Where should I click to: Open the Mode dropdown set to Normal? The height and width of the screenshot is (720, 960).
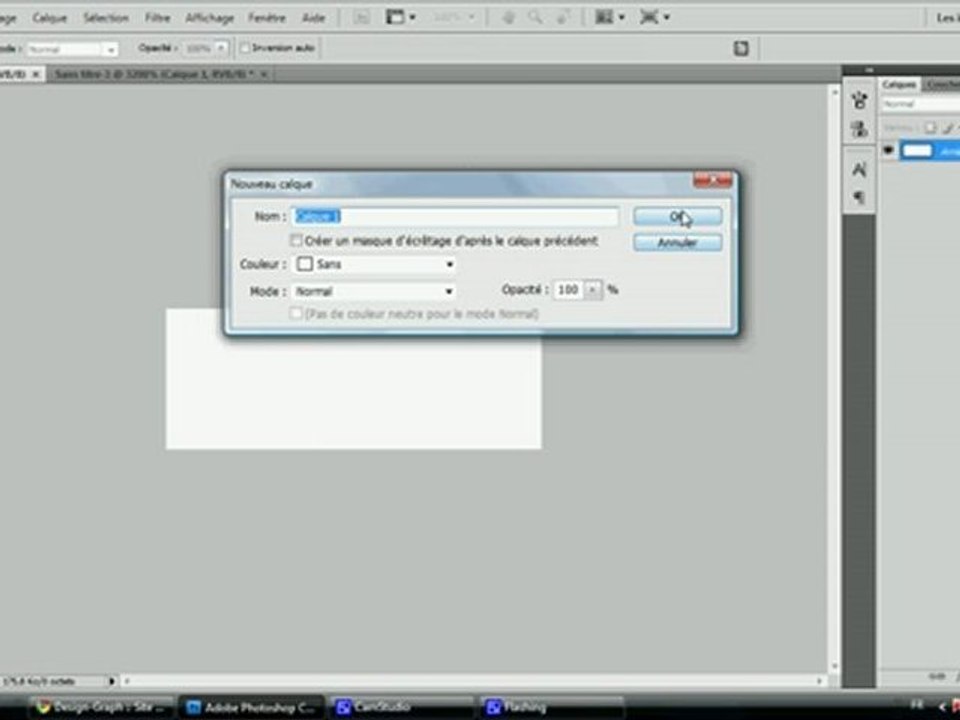coord(375,291)
